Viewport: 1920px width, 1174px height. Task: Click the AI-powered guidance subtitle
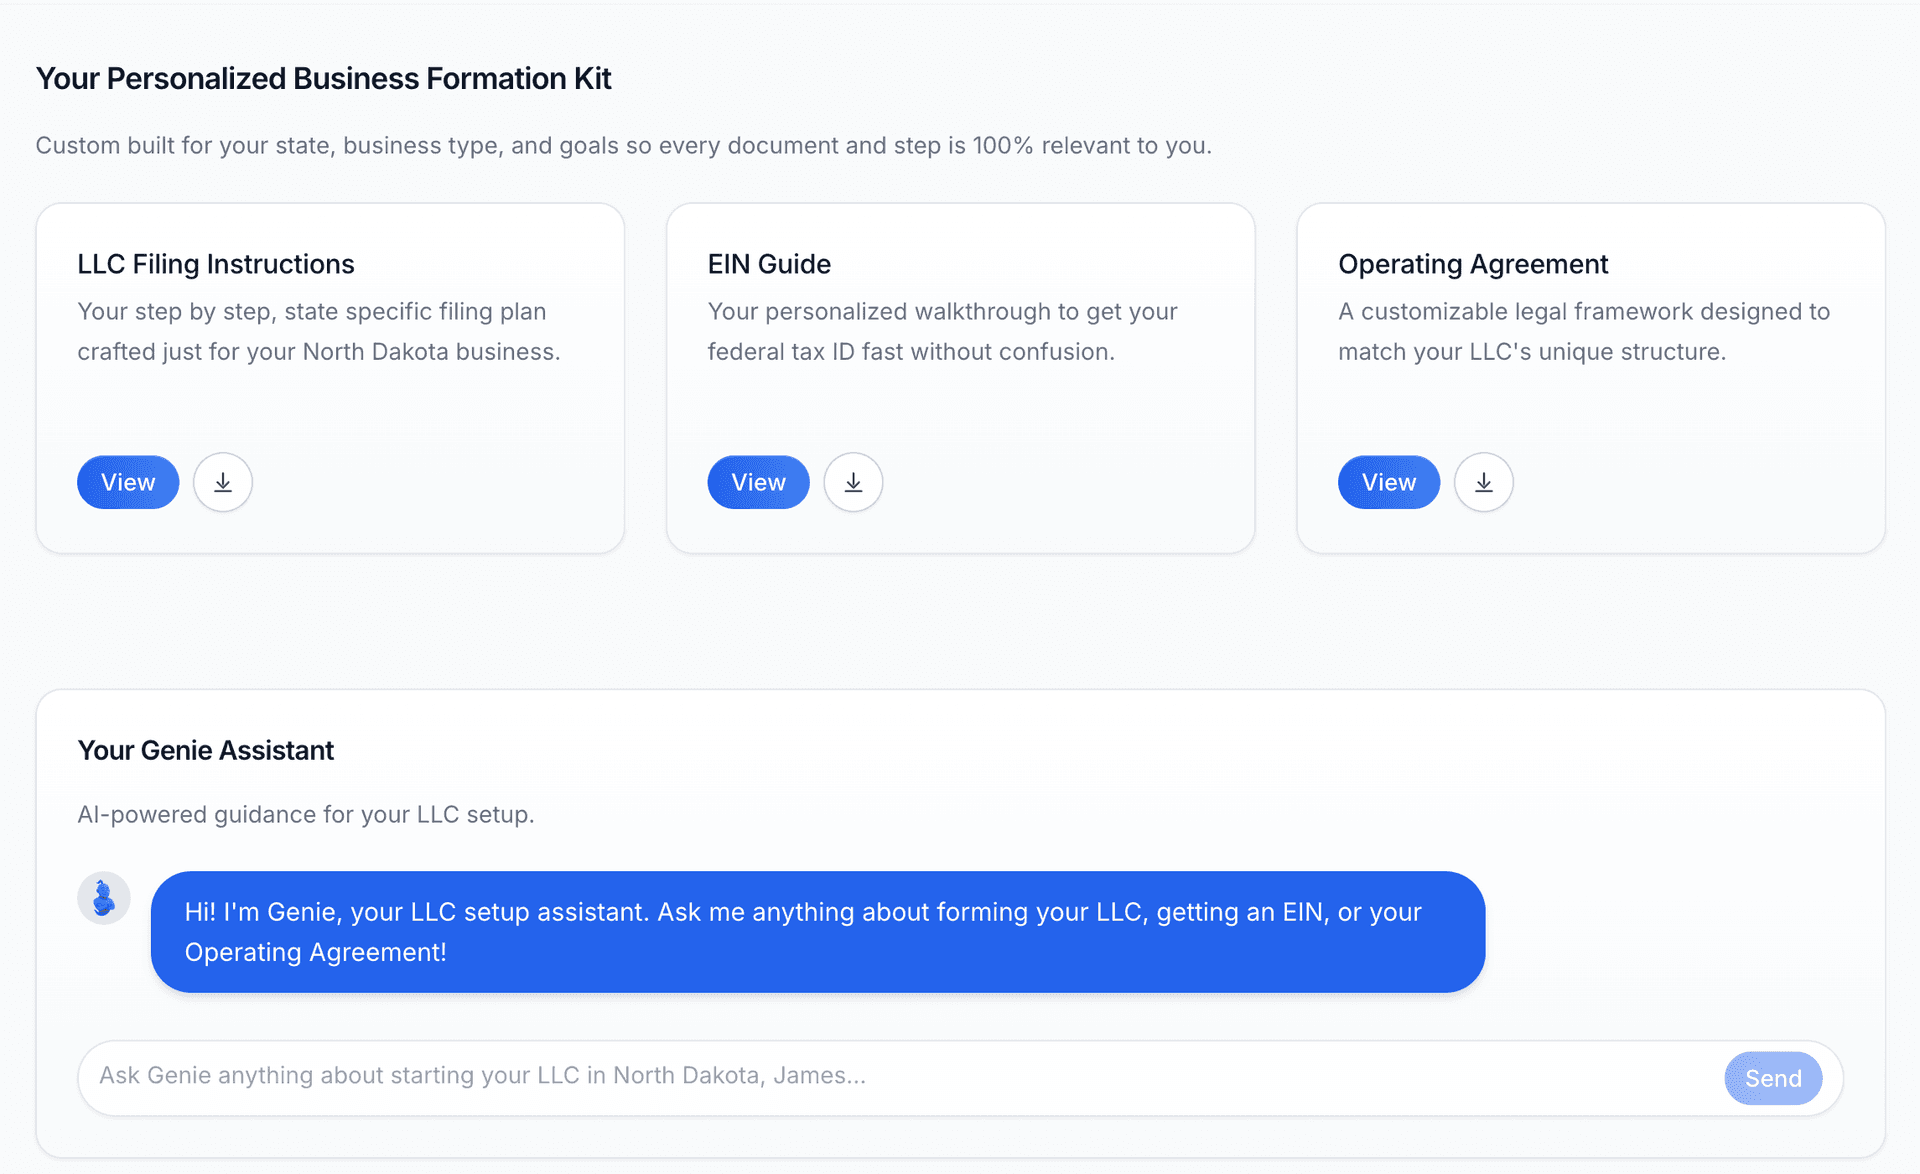306,814
